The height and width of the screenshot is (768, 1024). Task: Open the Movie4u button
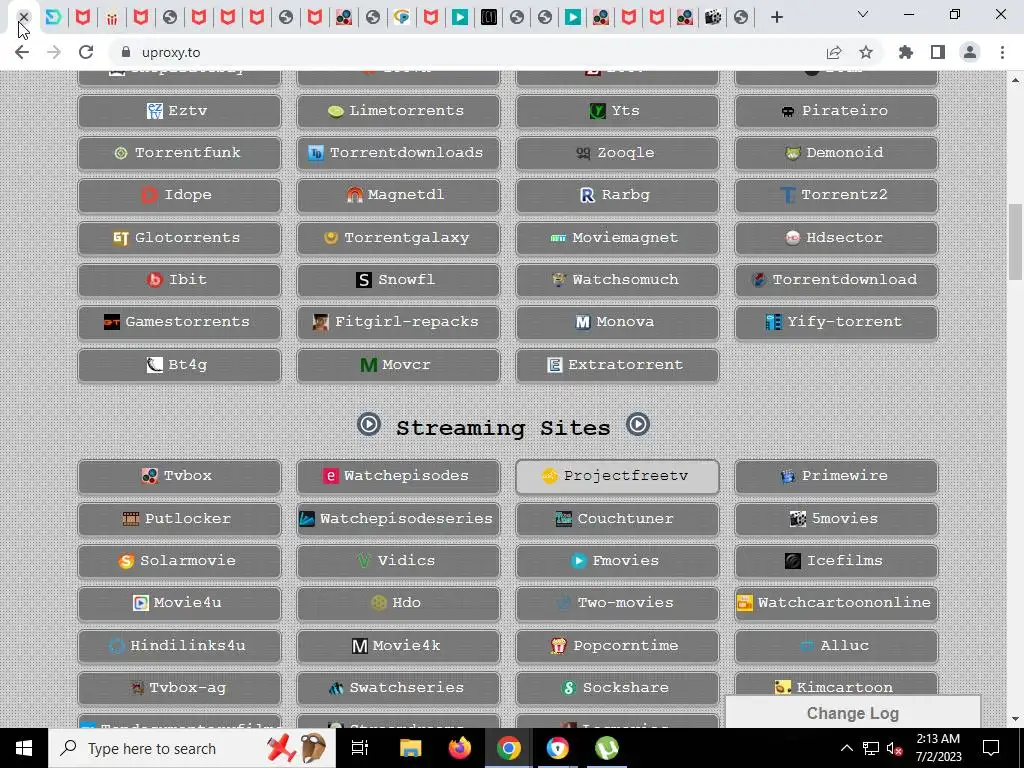click(179, 603)
